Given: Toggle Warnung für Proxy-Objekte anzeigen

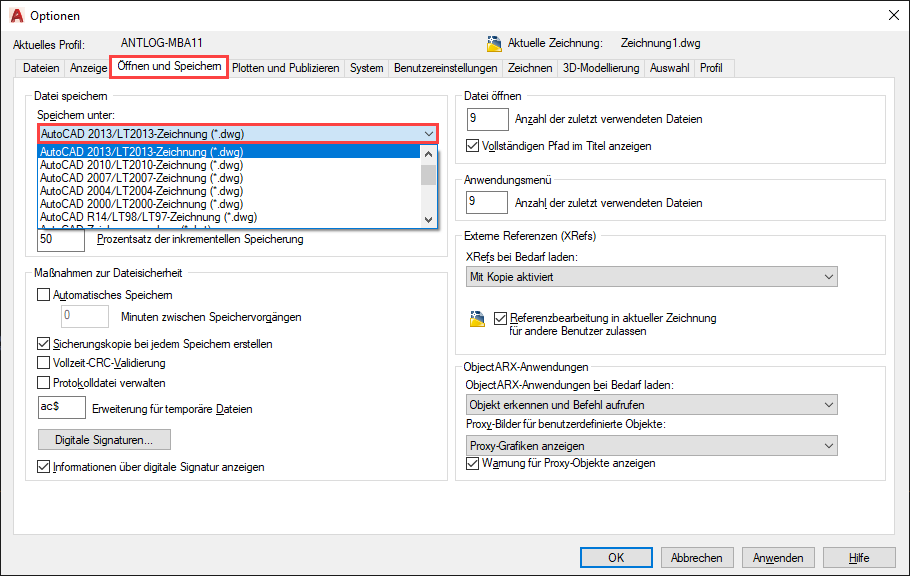Looking at the screenshot, I should point(473,463).
